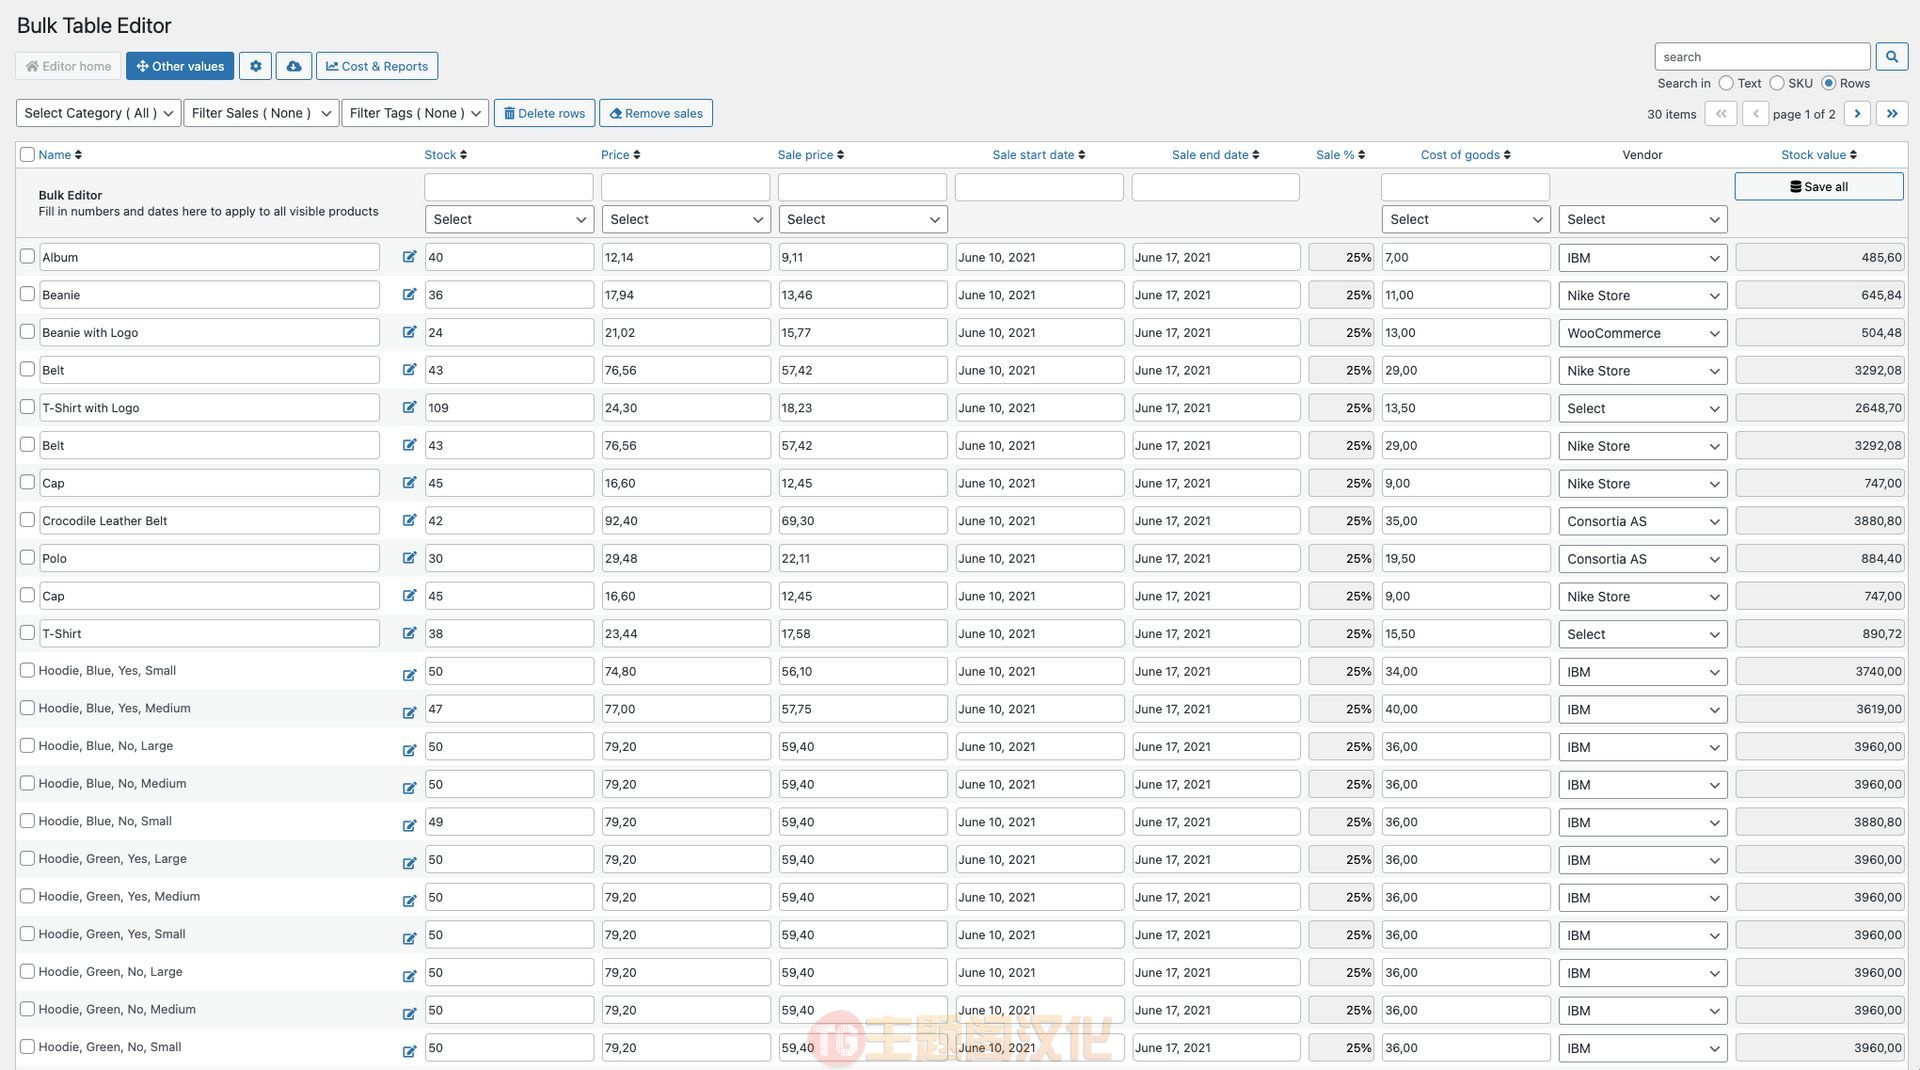The height and width of the screenshot is (1070, 1920).
Task: Open bulk editor Cost of goods Select dropdown
Action: pos(1466,219)
